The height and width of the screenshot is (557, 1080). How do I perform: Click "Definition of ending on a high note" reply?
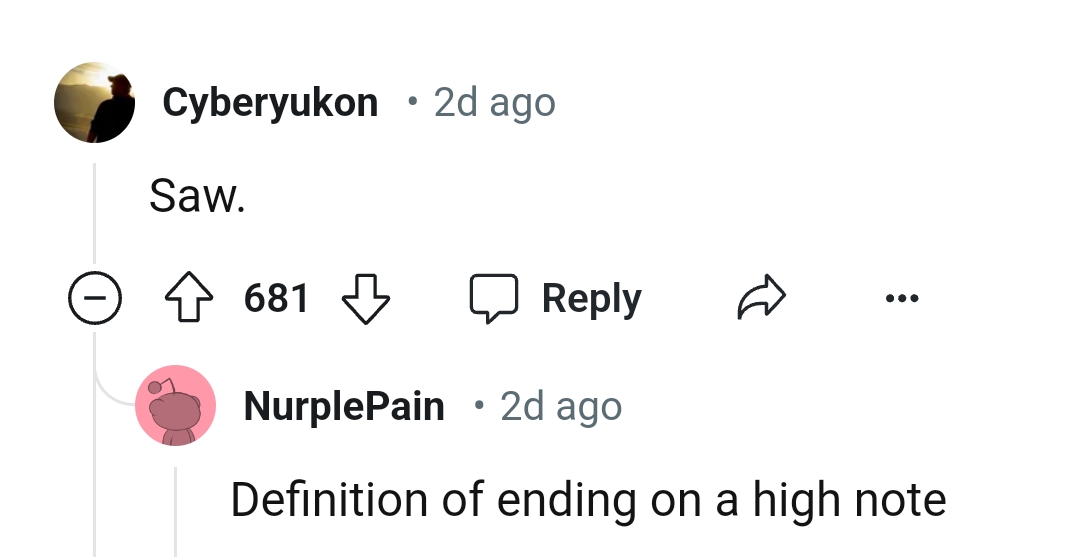point(588,499)
